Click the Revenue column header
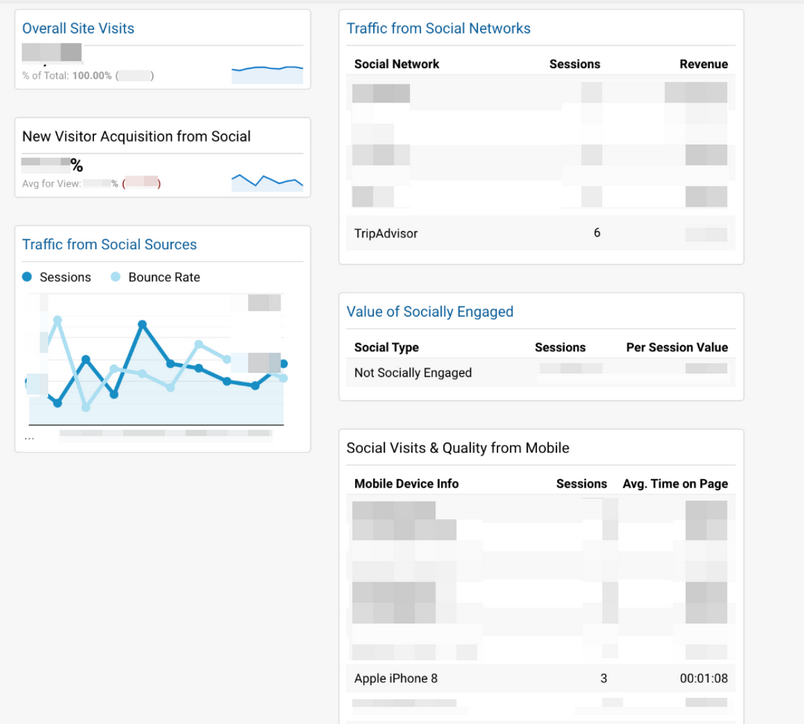 point(703,64)
